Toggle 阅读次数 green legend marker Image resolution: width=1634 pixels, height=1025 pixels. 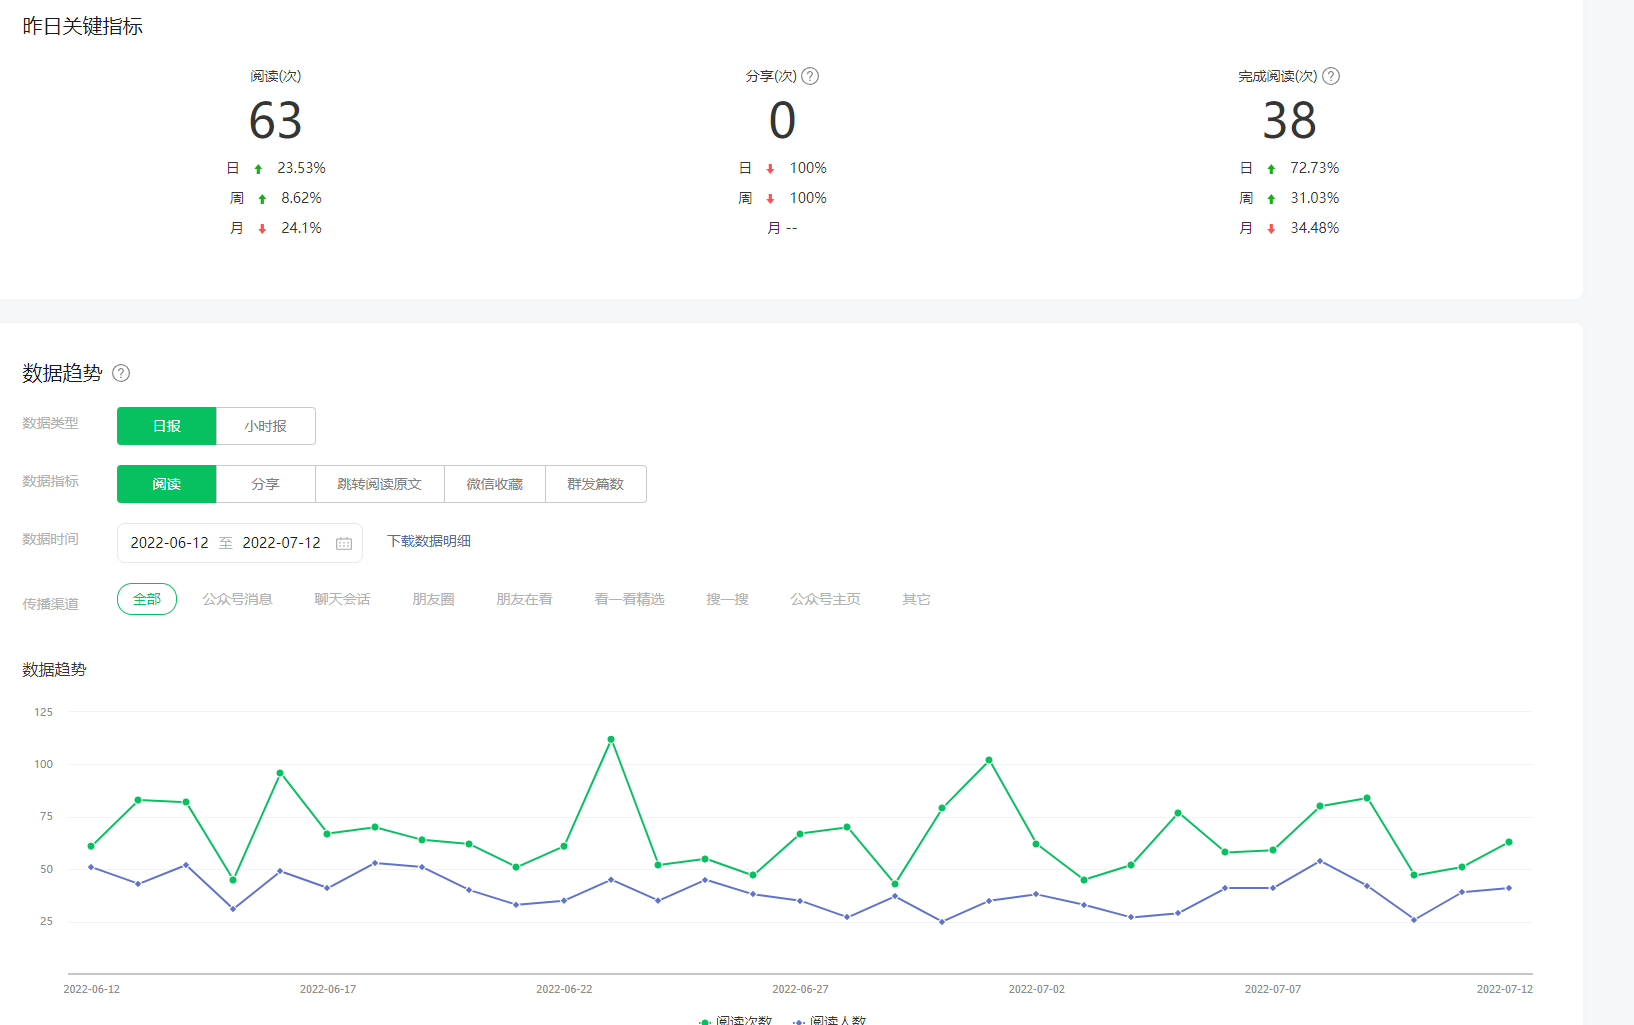click(705, 1020)
